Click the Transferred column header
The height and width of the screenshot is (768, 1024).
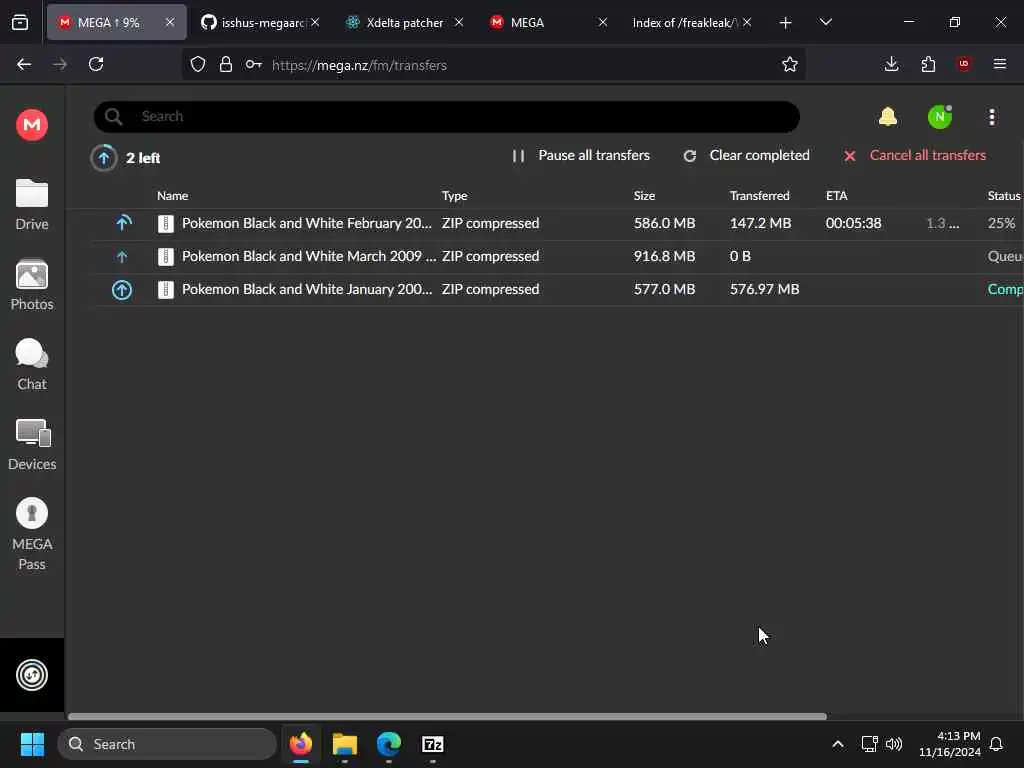760,195
